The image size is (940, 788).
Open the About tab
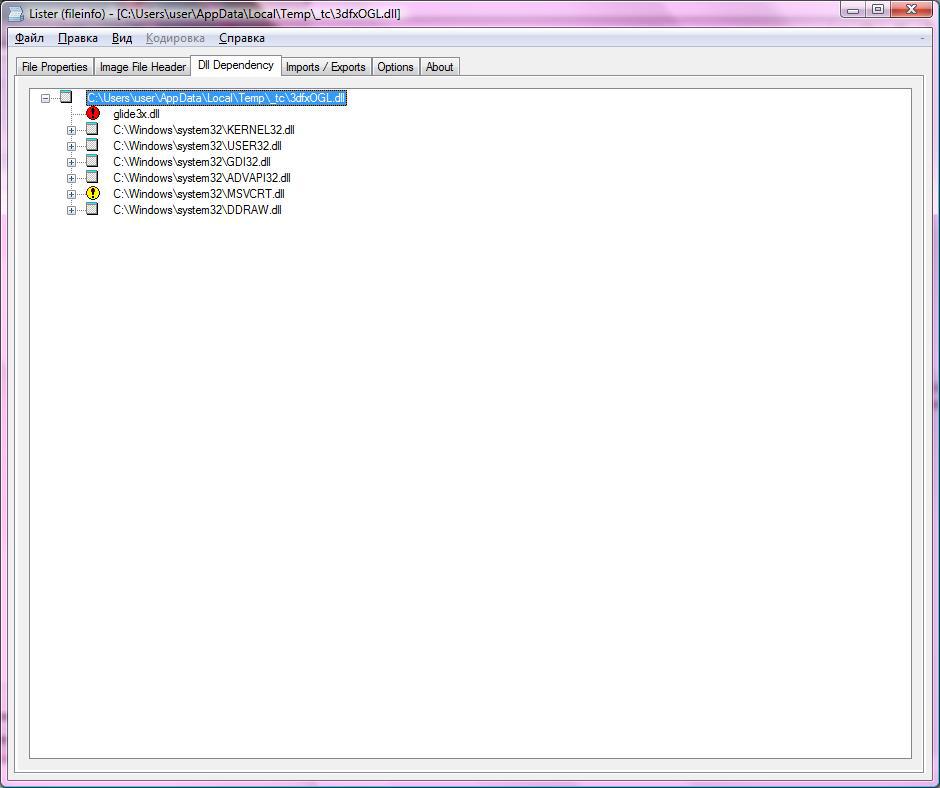[x=439, y=67]
